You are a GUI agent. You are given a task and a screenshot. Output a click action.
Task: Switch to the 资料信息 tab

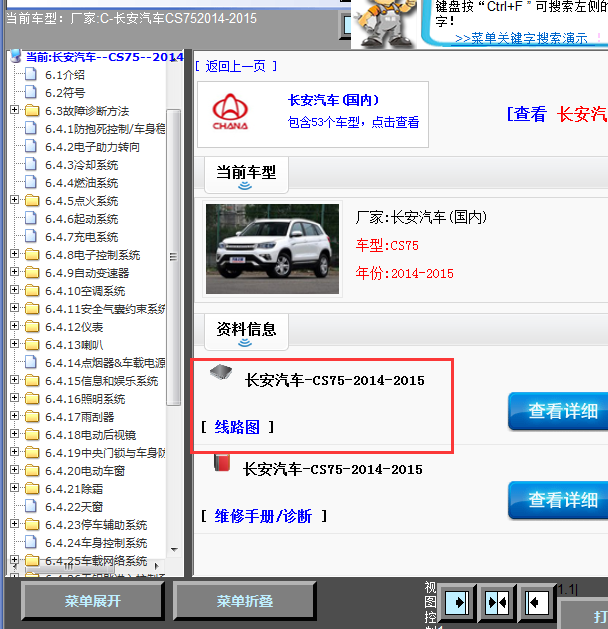246,332
